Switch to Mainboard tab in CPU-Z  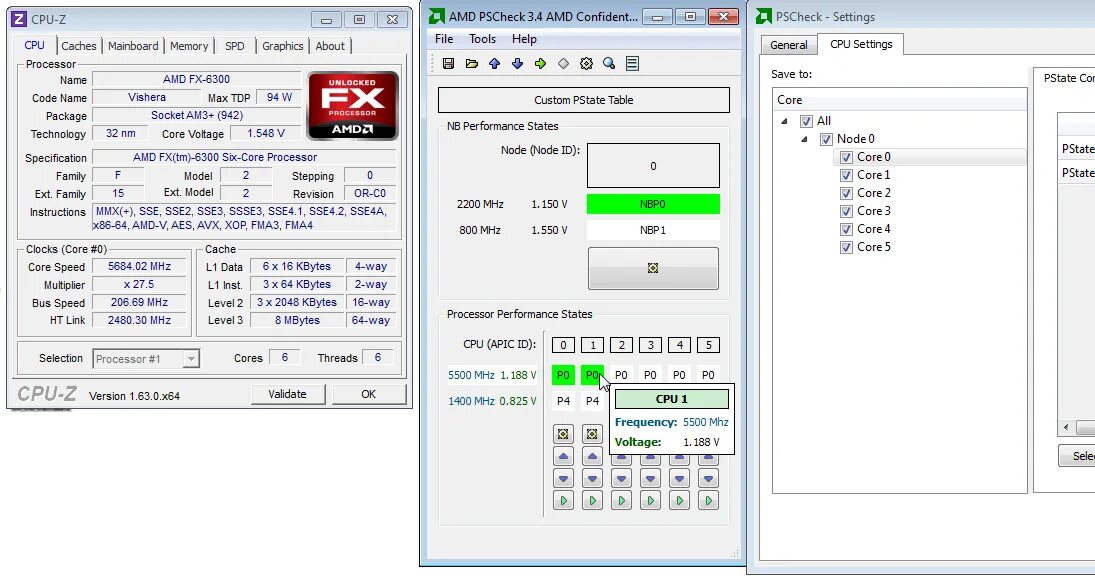[133, 46]
